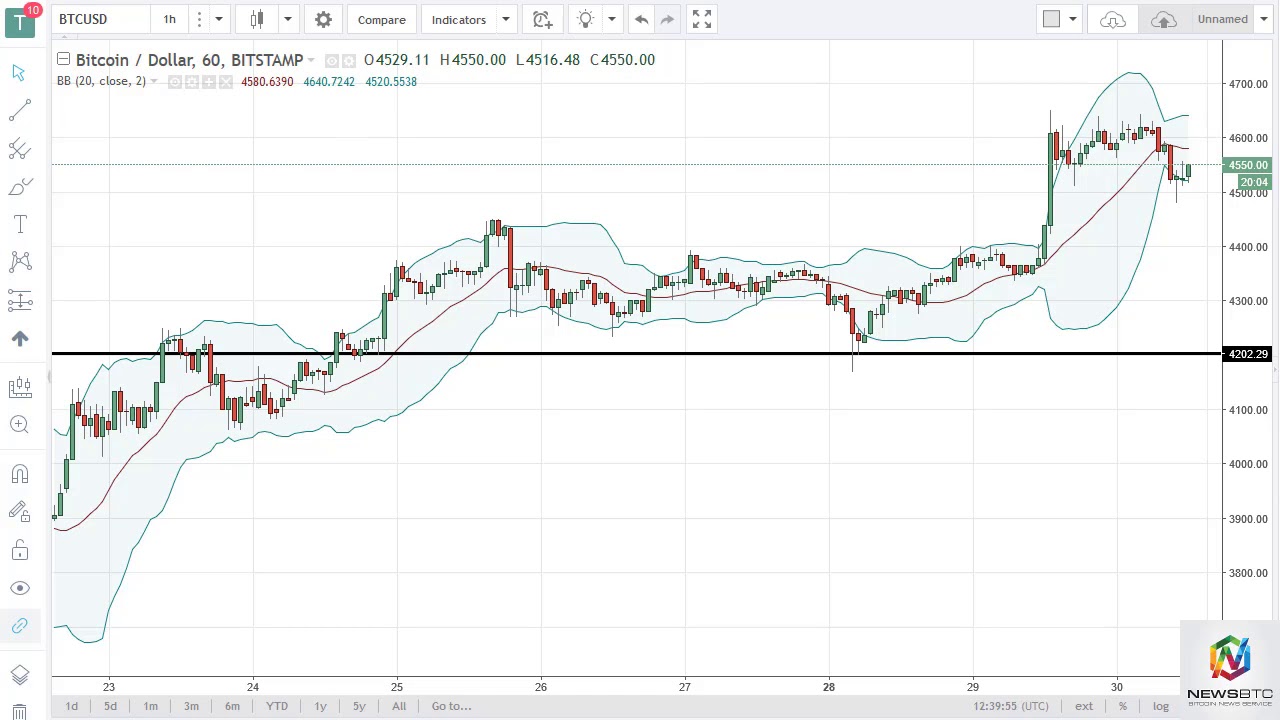Open the Bitcoin / Dollar title dropdown arrow

click(x=311, y=60)
